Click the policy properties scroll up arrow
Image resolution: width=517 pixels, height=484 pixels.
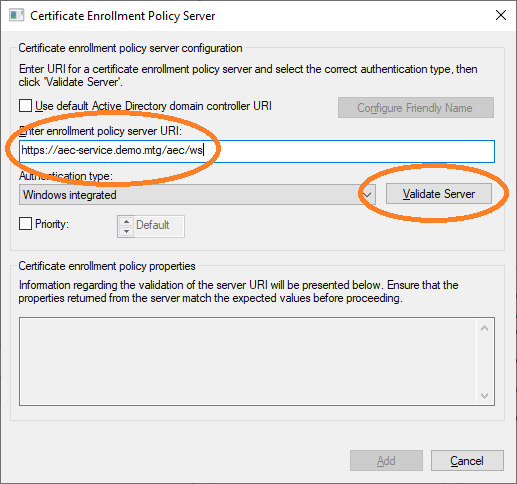485,329
